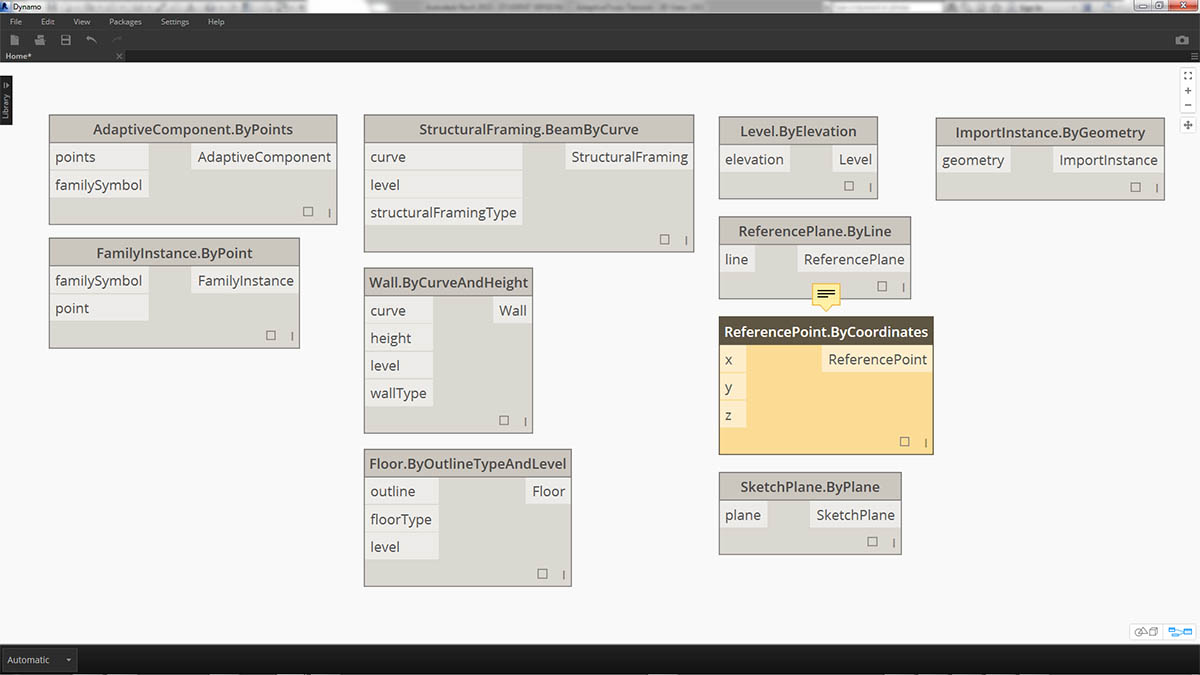Open the workspace tabs list menu
The width and height of the screenshot is (1200, 675).
click(x=1194, y=56)
